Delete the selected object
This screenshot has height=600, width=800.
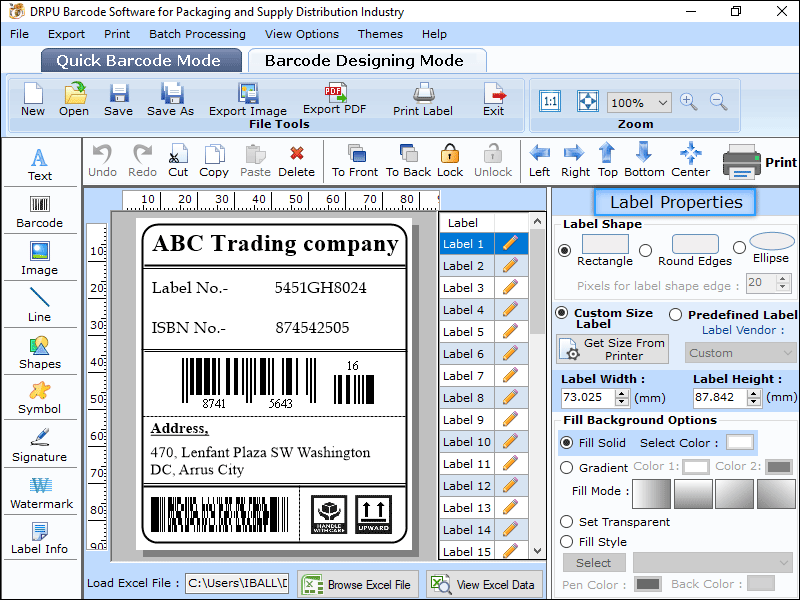[x=296, y=161]
